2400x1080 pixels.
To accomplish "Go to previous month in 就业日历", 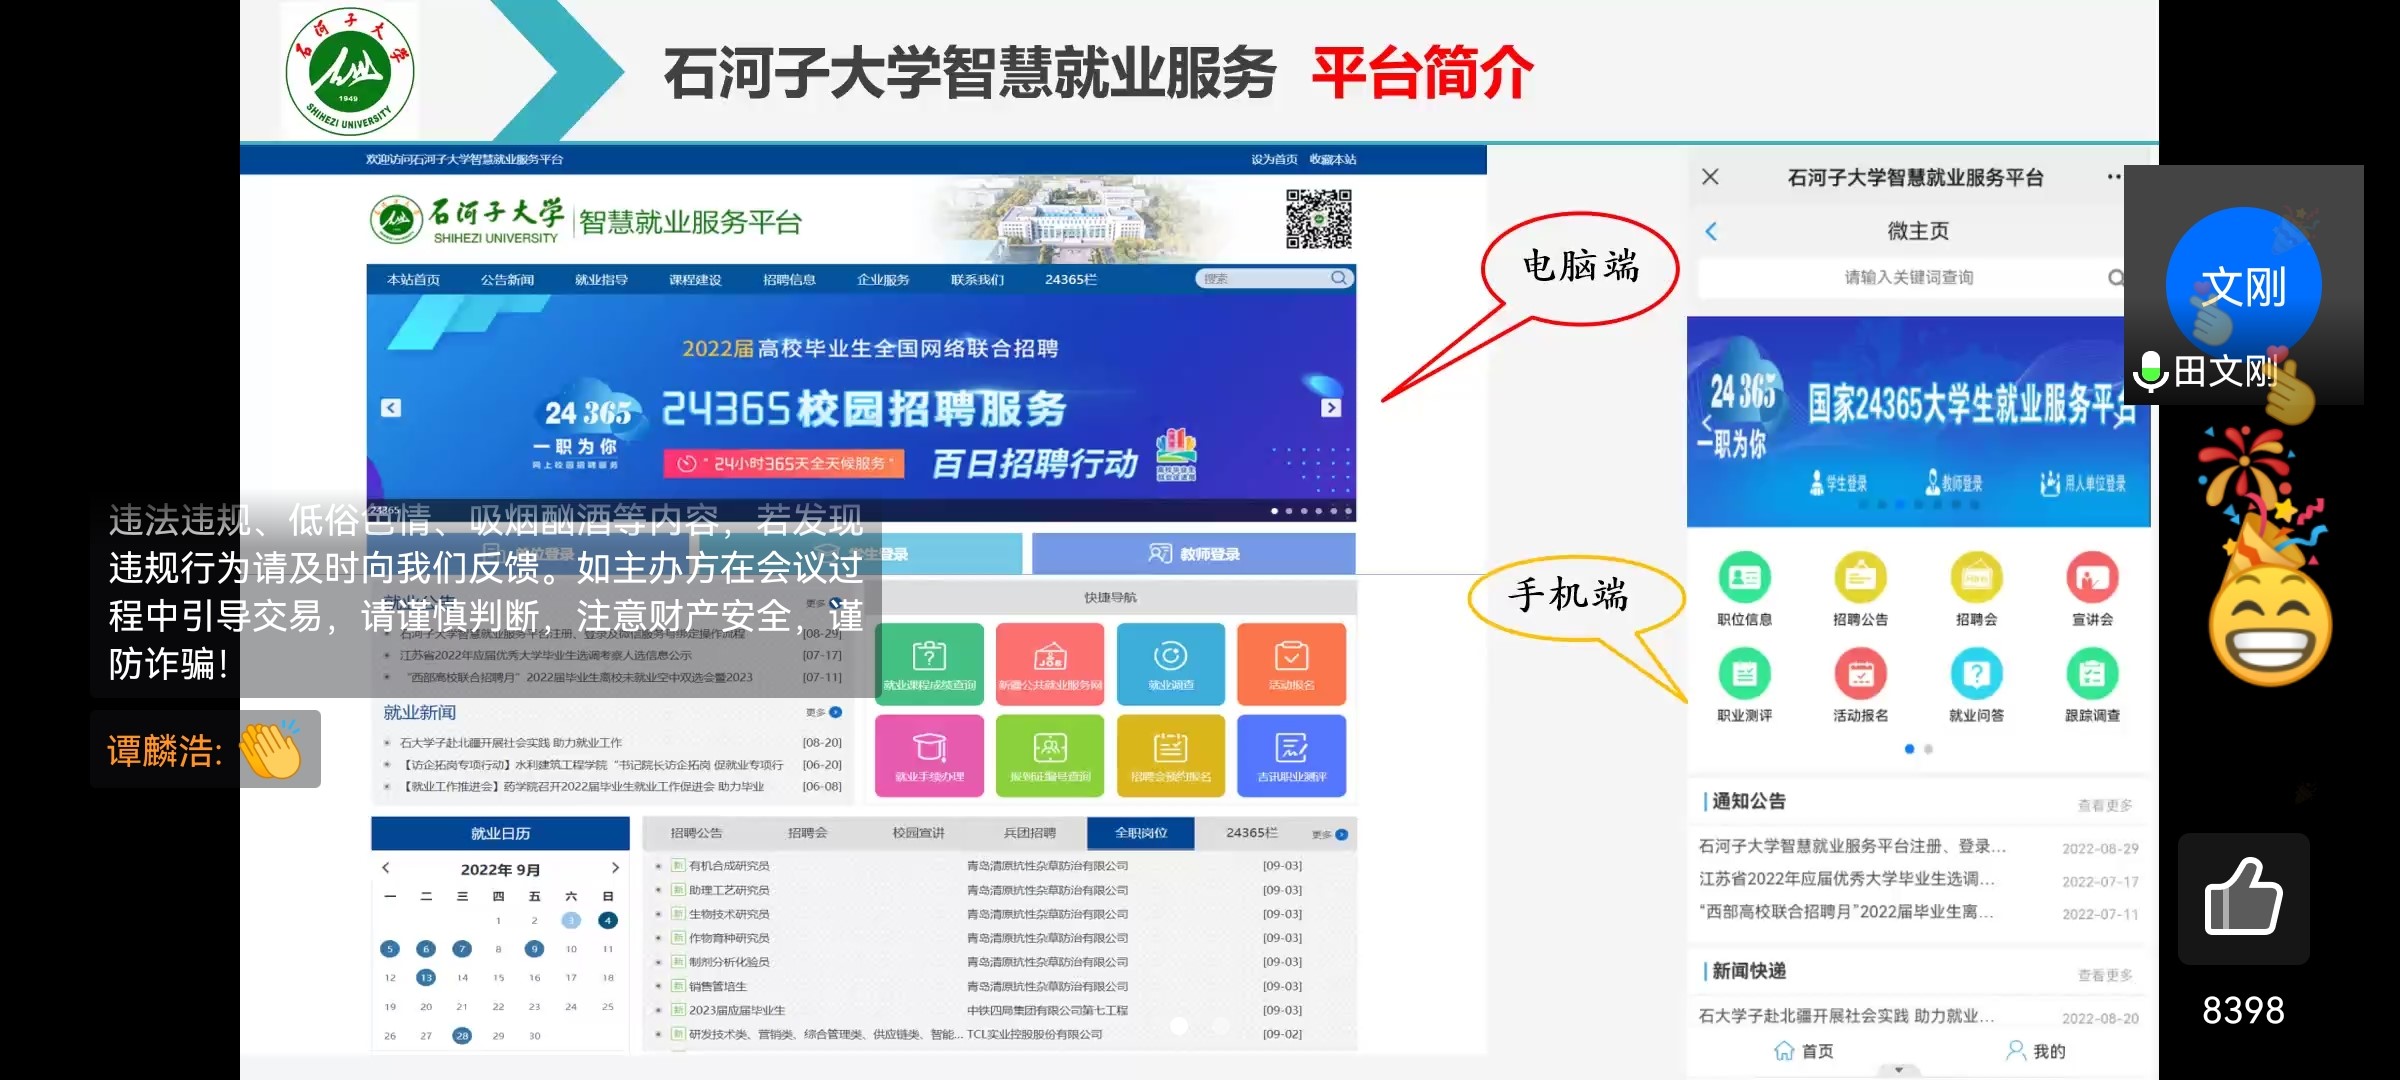I will [386, 868].
